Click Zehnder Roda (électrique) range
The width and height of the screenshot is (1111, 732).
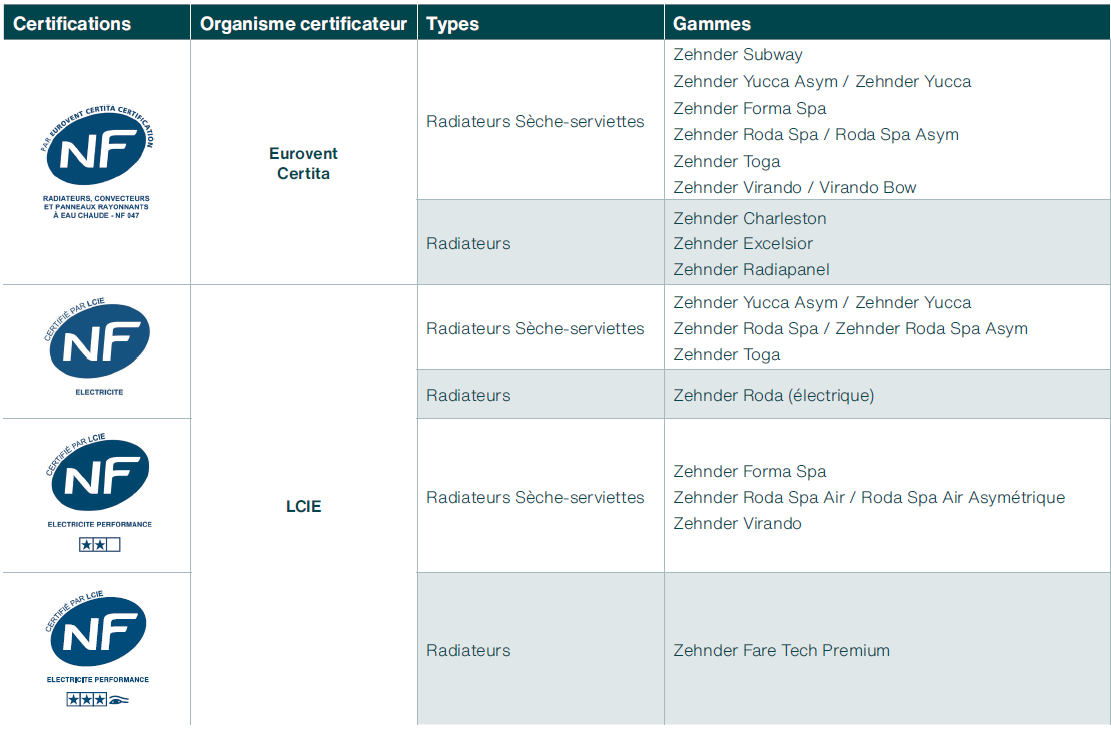point(773,395)
